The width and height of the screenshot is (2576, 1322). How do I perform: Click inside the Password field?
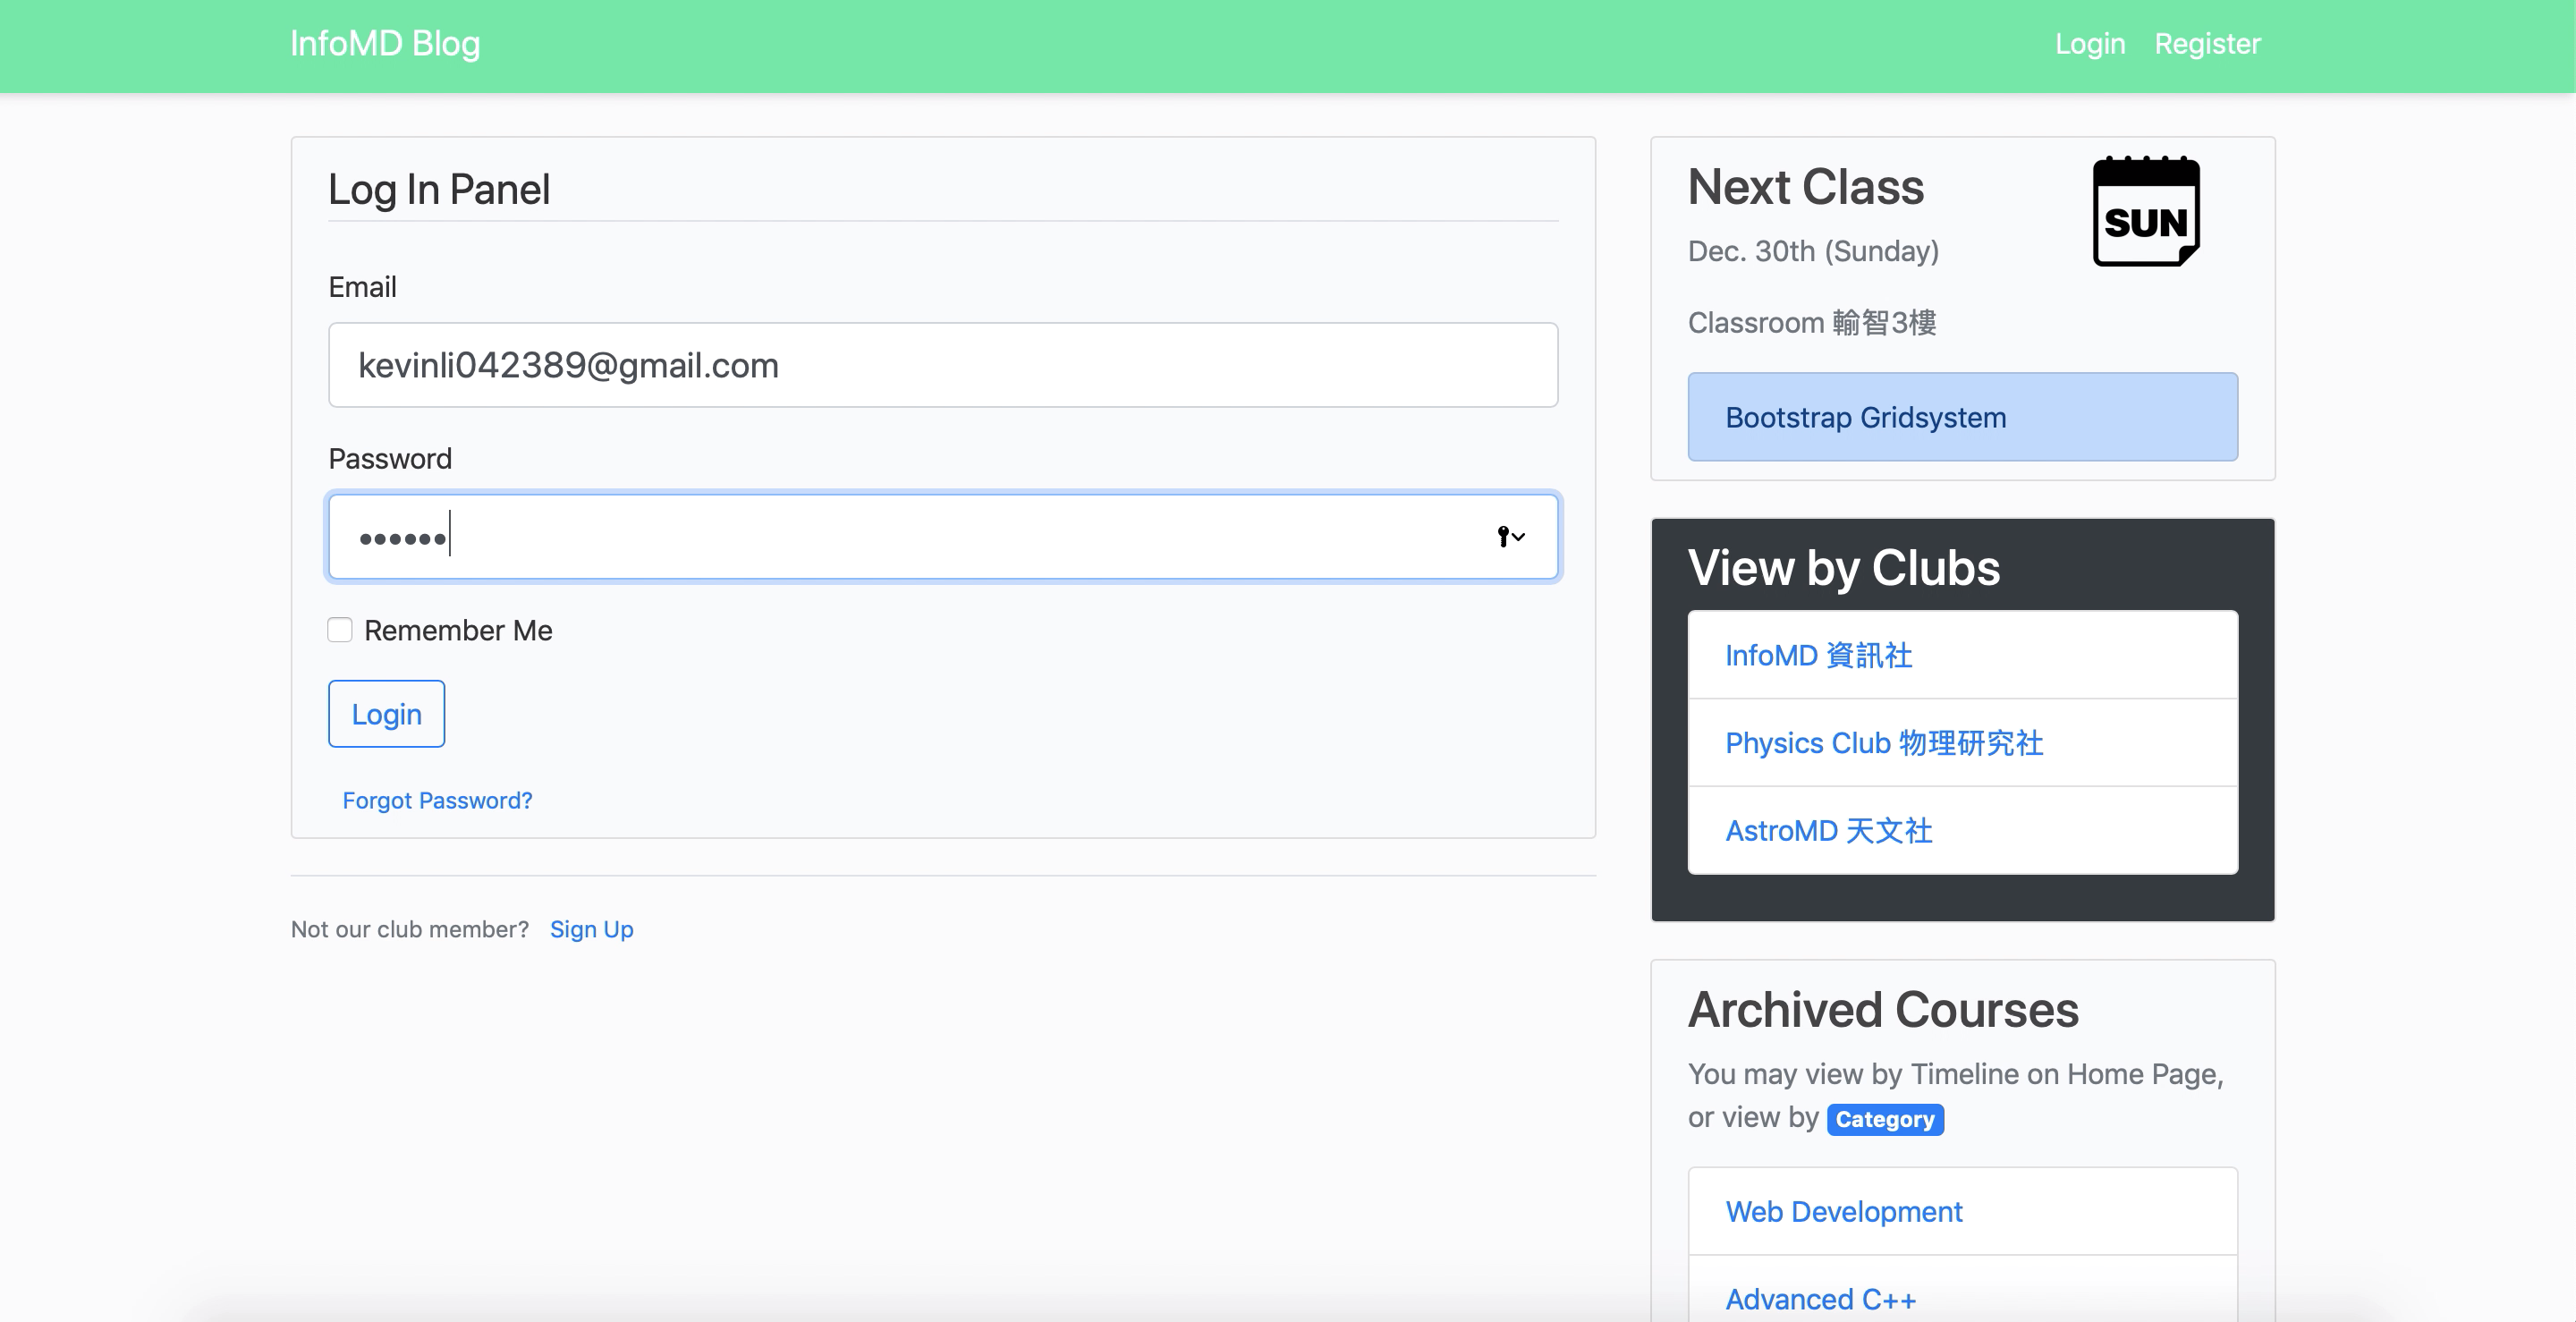tap(900, 537)
